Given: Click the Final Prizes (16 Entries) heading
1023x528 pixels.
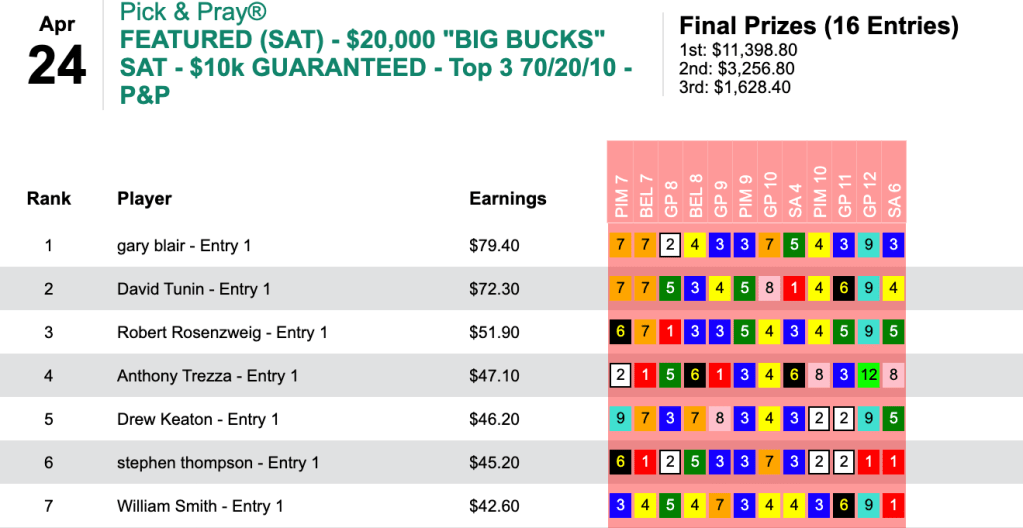Looking at the screenshot, I should click(818, 25).
